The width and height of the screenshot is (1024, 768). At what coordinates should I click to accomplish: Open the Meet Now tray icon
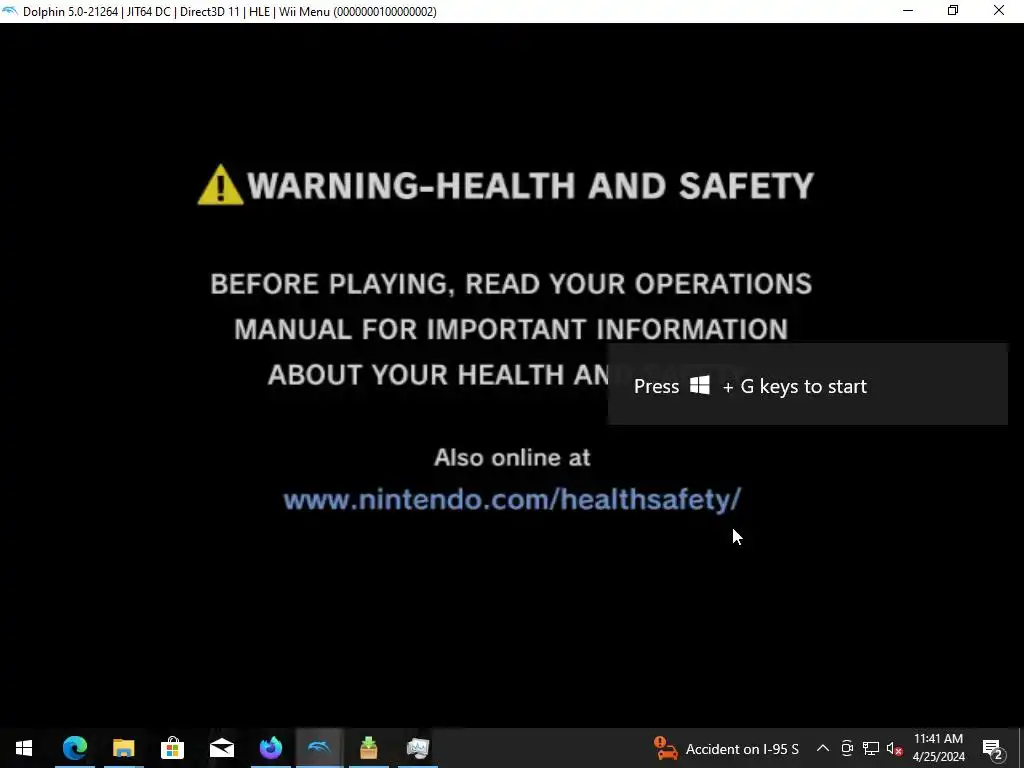point(847,748)
